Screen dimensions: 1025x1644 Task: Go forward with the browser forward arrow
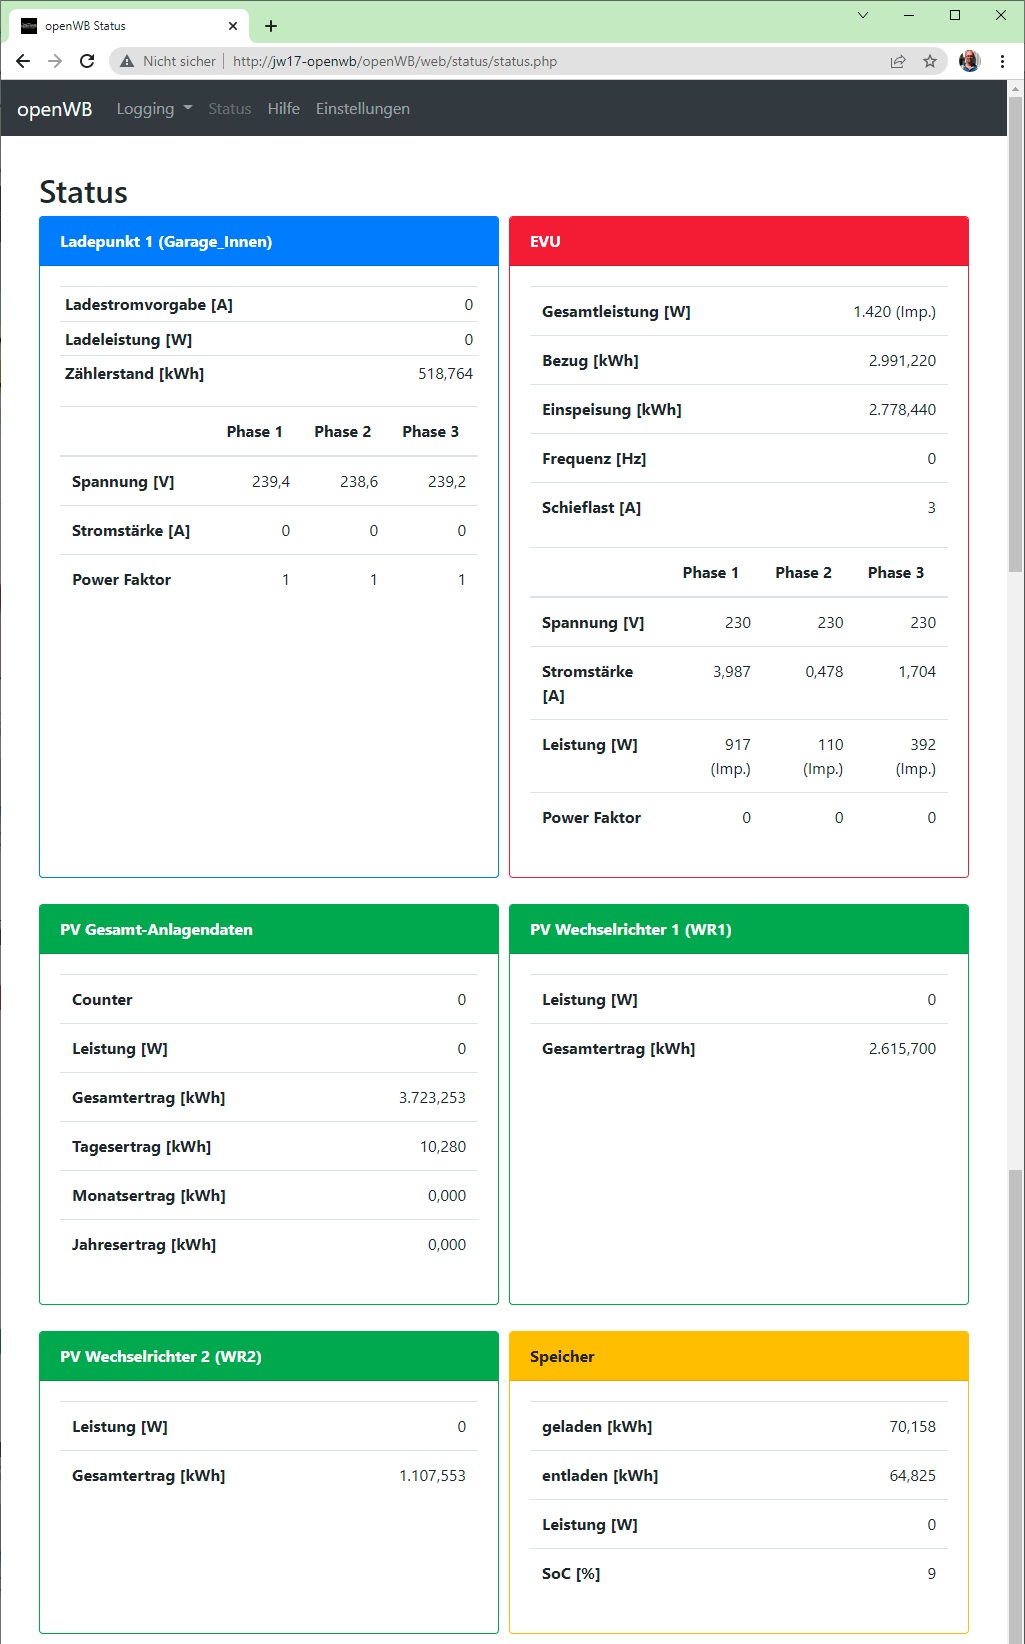tap(55, 61)
